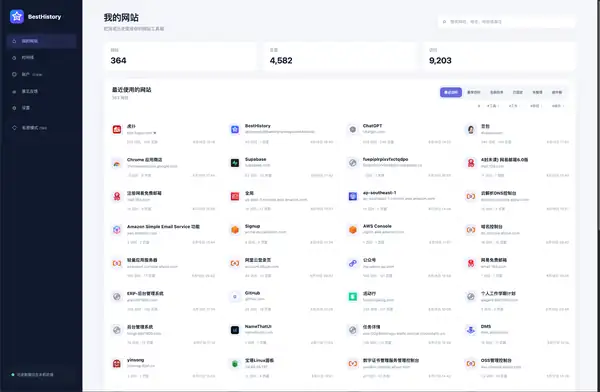The image size is (600, 392).
Task: Open the Amazon Simple Email Service icon
Action: [x=117, y=230]
